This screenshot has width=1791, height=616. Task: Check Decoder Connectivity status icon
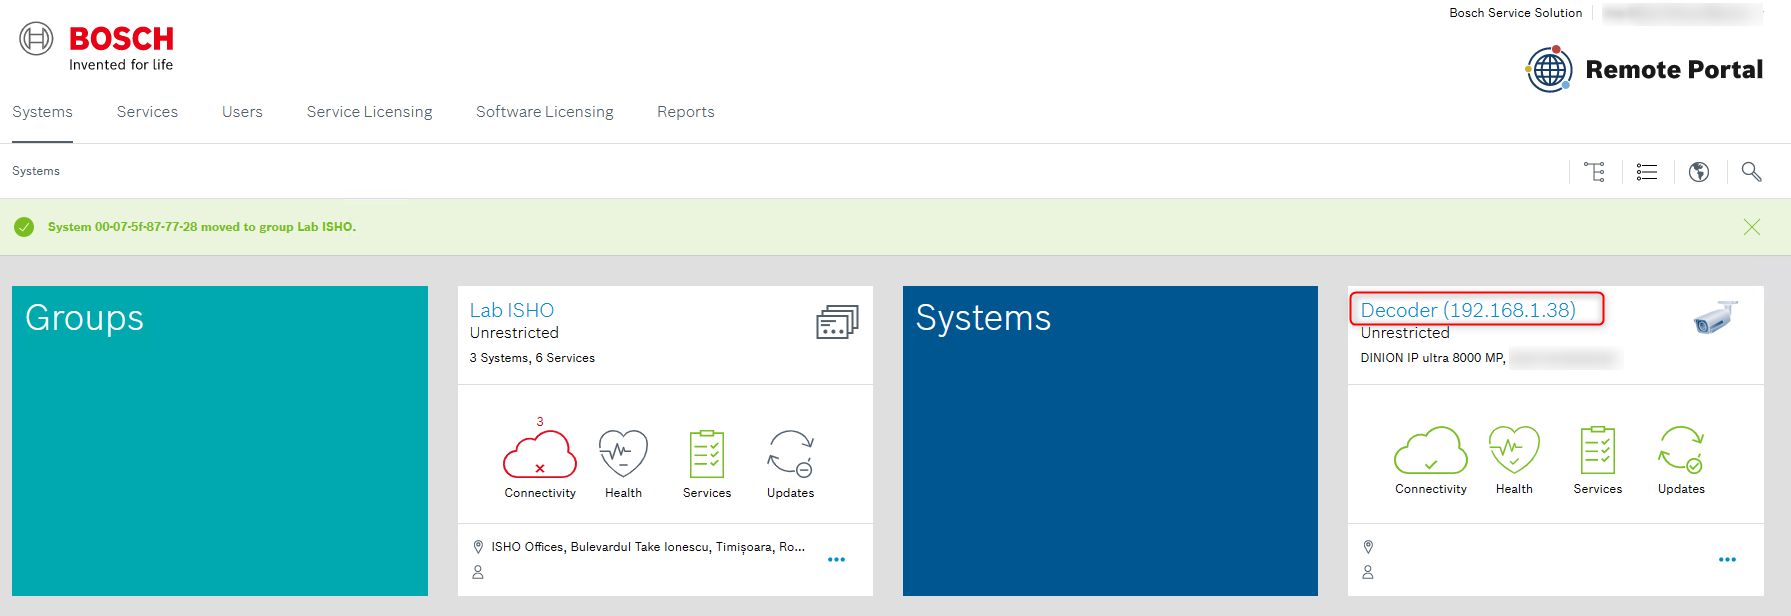[x=1431, y=450]
